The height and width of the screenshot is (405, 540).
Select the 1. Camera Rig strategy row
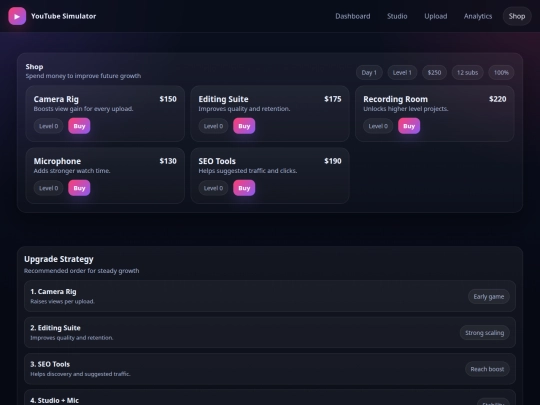point(270,296)
